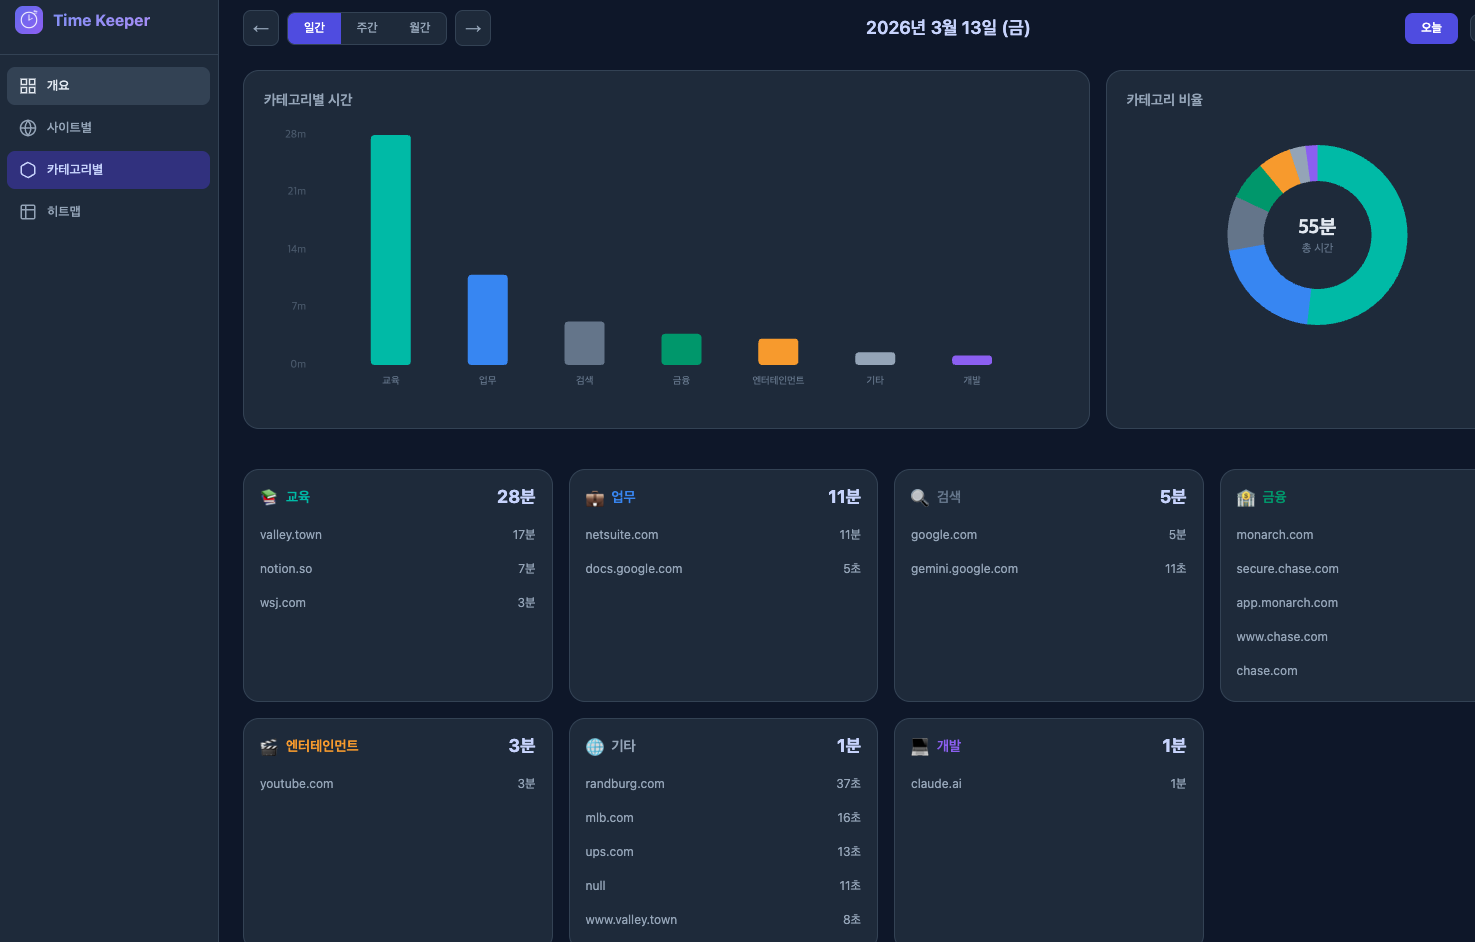The image size is (1475, 942).
Task: Switch to 일간 daily view
Action: coord(314,28)
